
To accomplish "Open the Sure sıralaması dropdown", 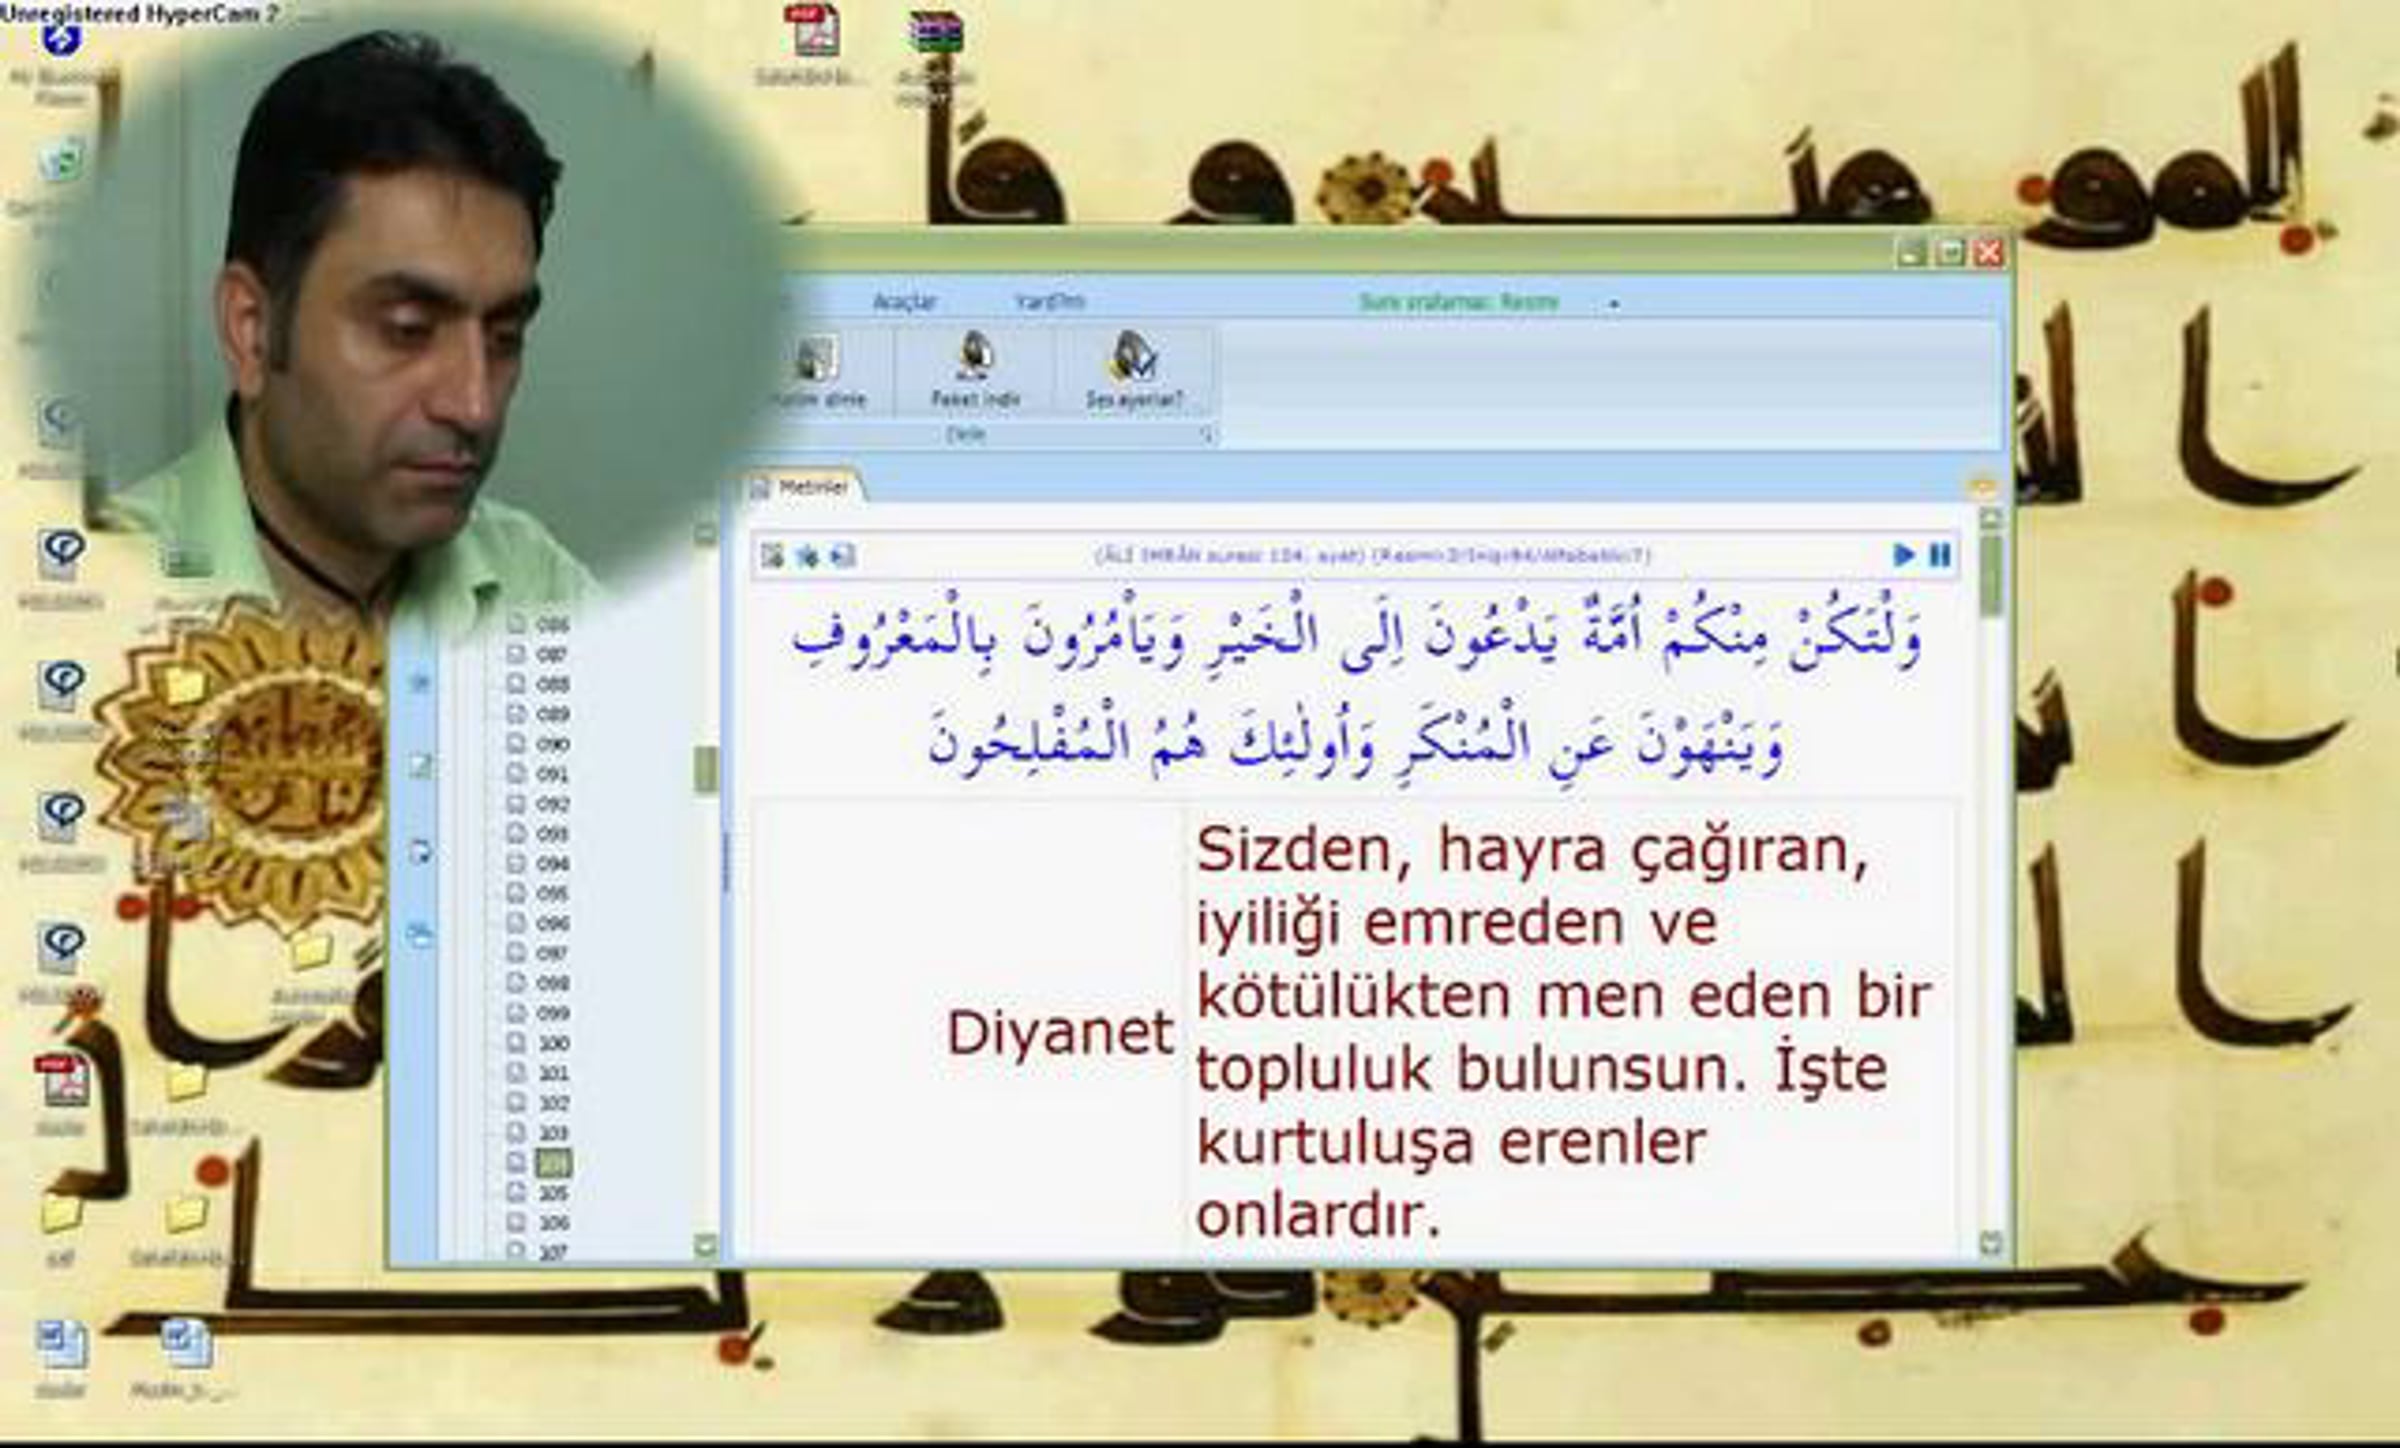I will [x=1458, y=302].
